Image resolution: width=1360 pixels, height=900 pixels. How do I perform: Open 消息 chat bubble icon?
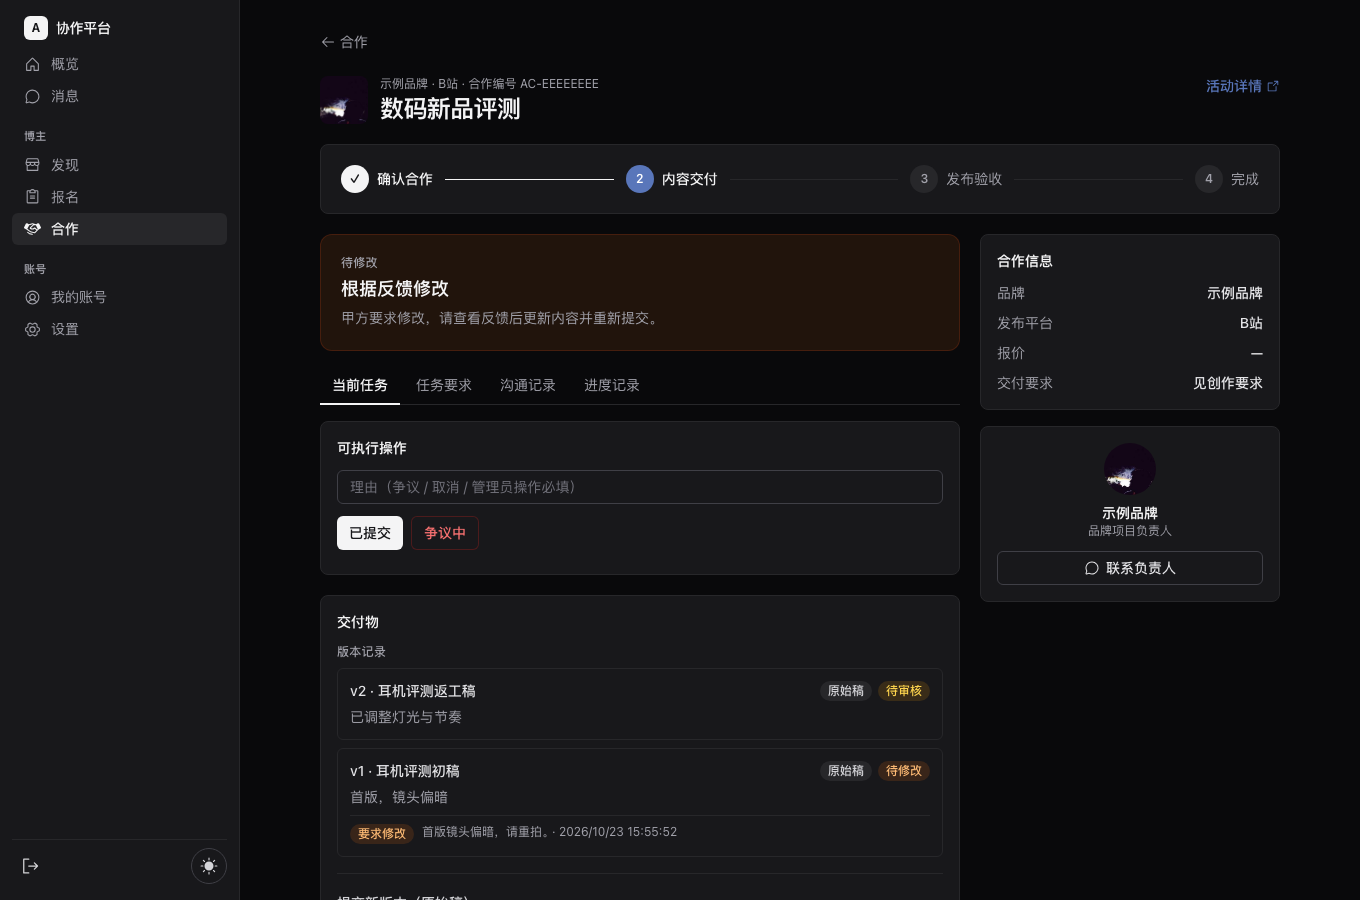point(32,96)
